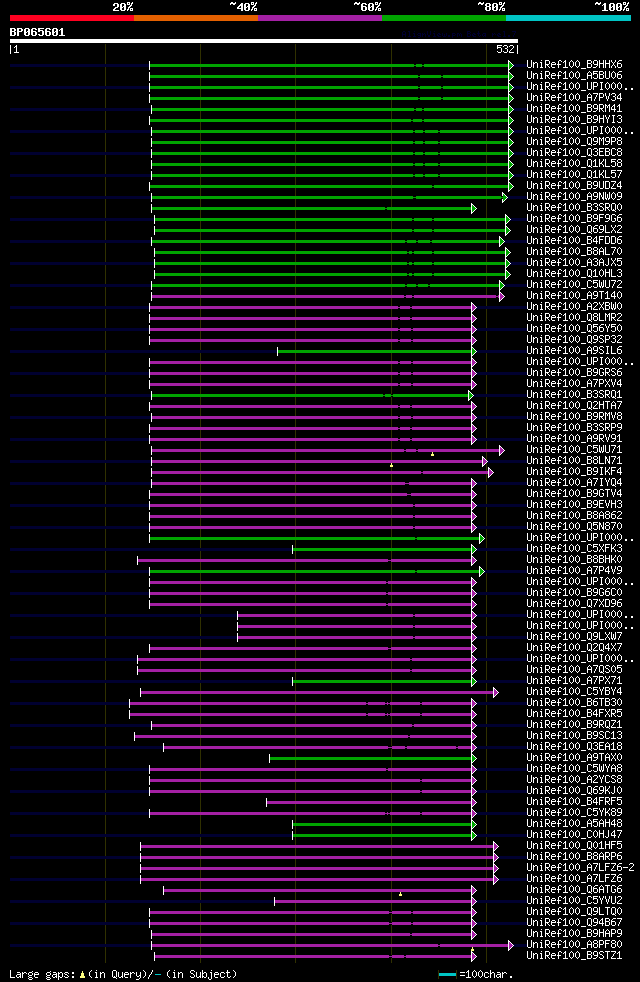Select the UniRef100_Q3EBC8 label
This screenshot has width=640, height=982.
[574, 152]
